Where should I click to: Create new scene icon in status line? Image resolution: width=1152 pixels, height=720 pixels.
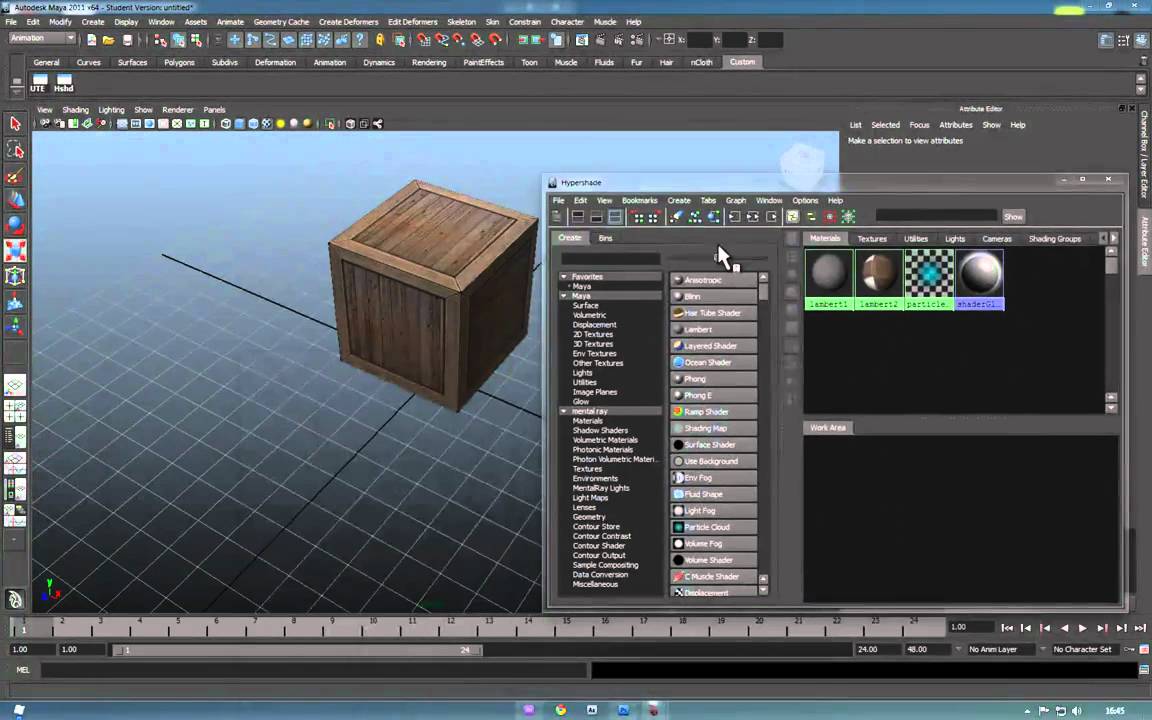92,40
